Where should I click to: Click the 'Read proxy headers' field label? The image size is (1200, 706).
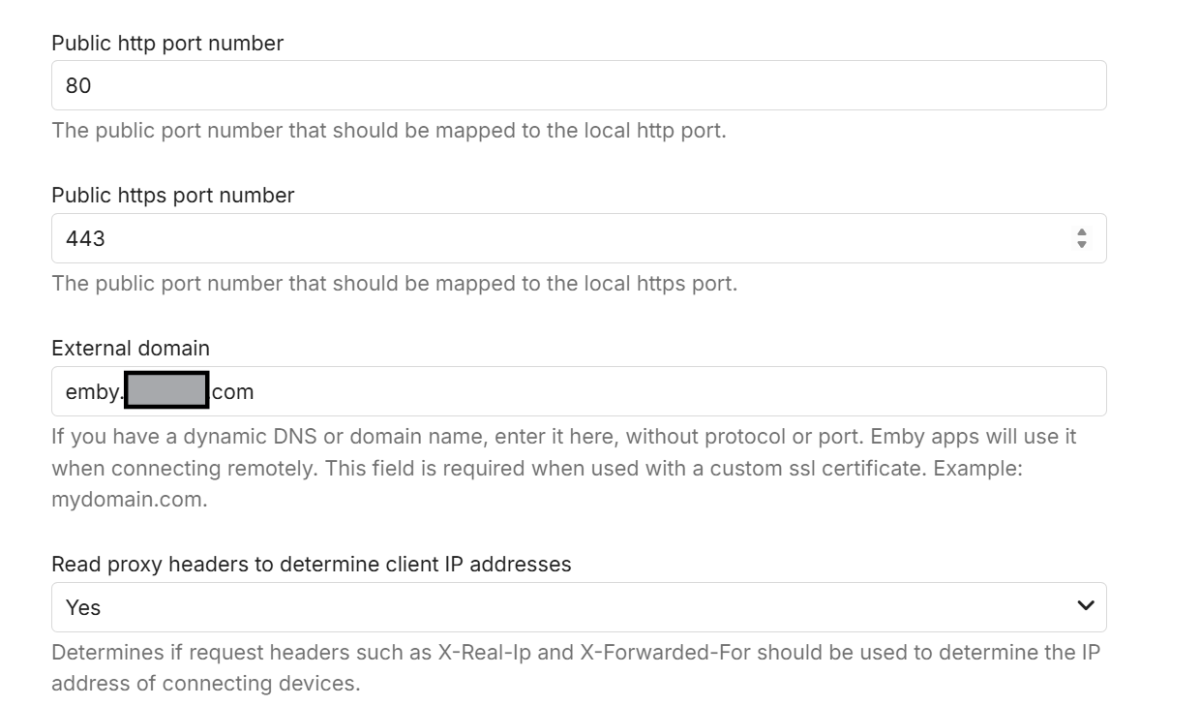click(x=311, y=564)
